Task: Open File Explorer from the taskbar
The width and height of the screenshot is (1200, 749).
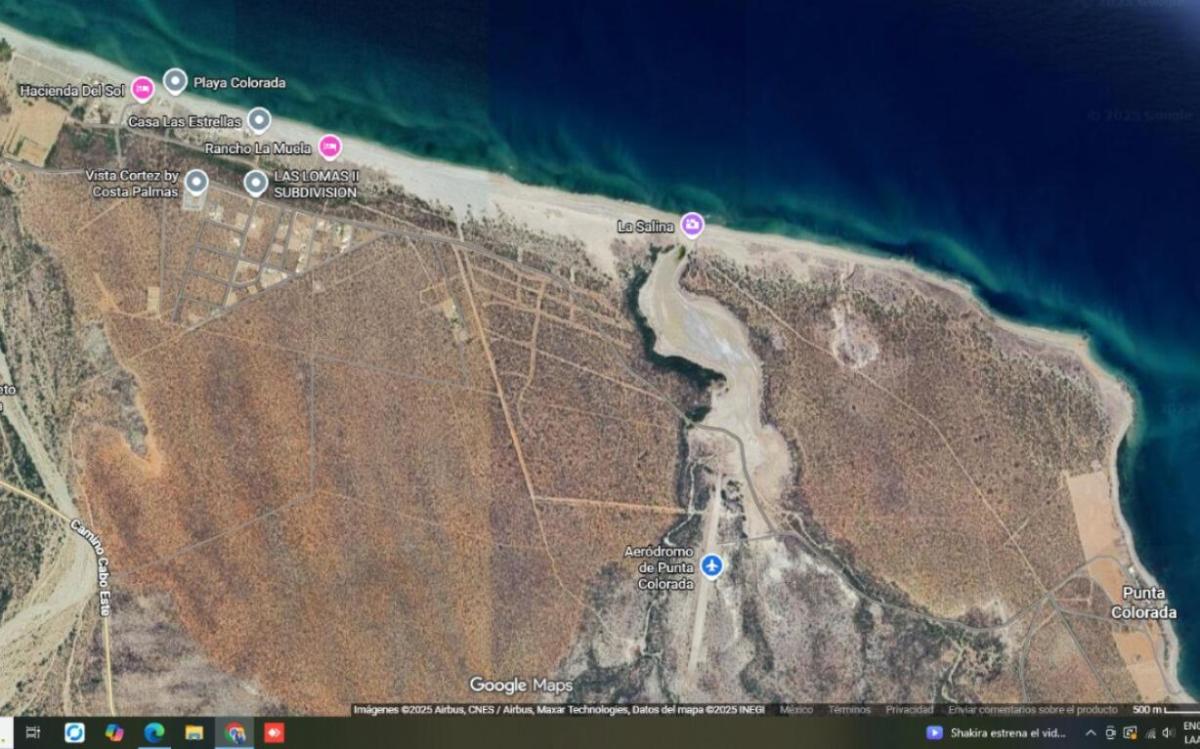Action: pyautogui.click(x=194, y=733)
